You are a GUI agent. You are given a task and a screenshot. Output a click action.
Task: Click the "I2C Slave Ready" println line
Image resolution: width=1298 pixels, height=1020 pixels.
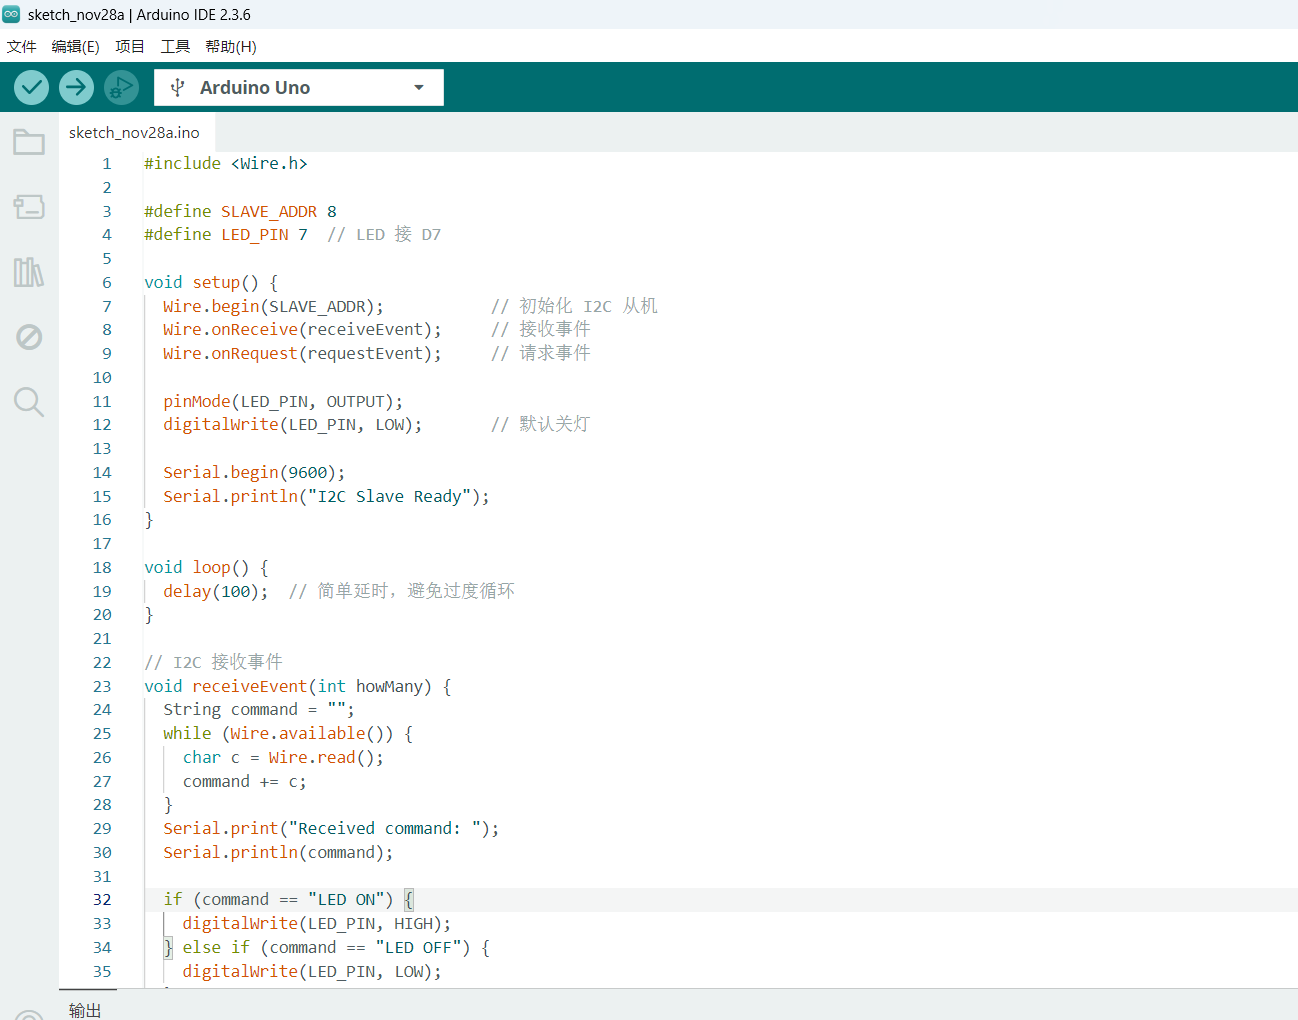point(326,497)
